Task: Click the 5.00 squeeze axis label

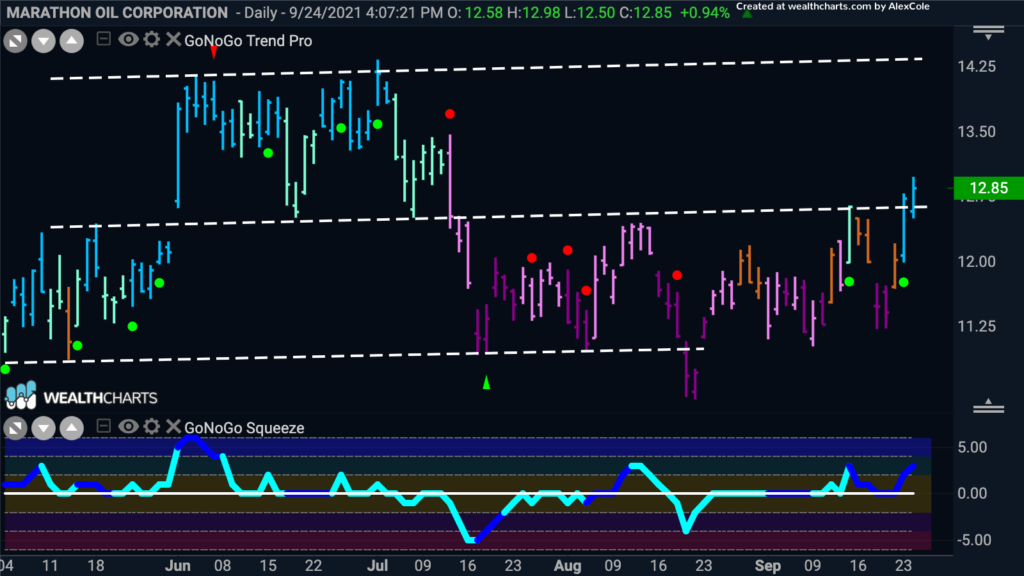Action: 972,448
